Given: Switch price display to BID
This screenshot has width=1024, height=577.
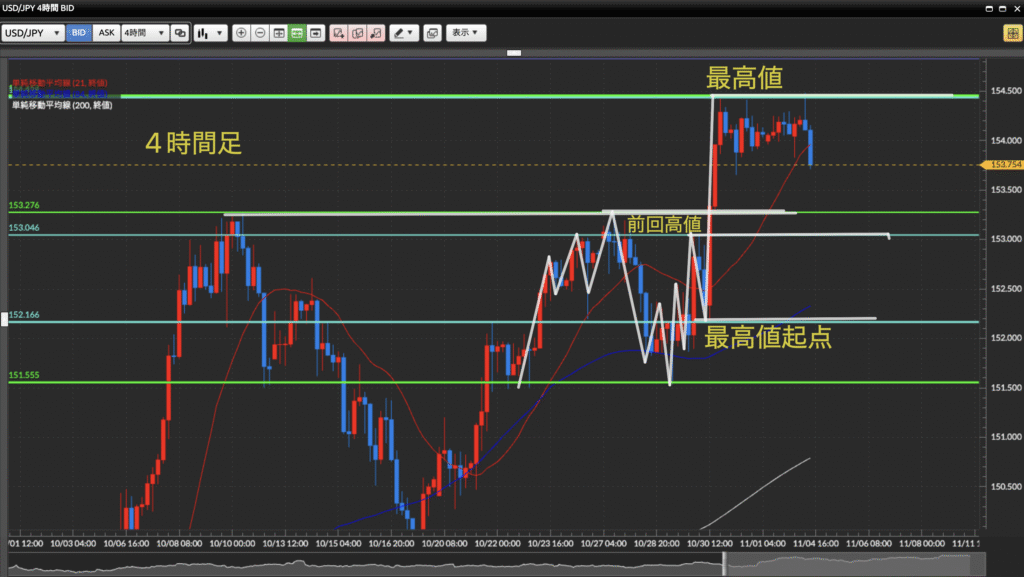Looking at the screenshot, I should pos(79,33).
